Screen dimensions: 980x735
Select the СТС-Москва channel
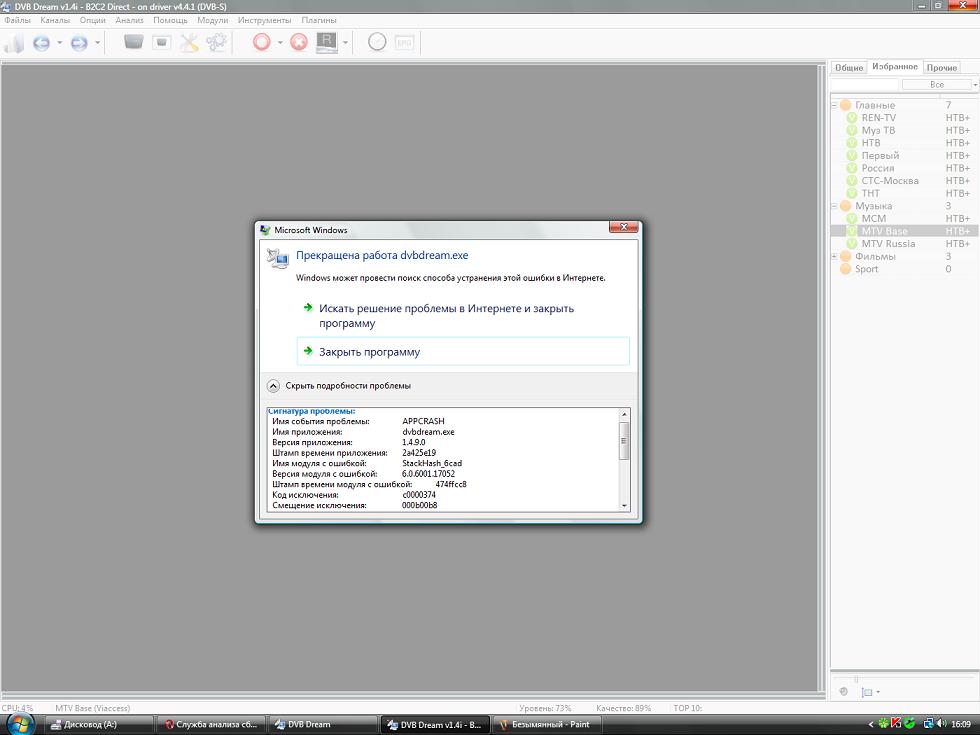[890, 181]
